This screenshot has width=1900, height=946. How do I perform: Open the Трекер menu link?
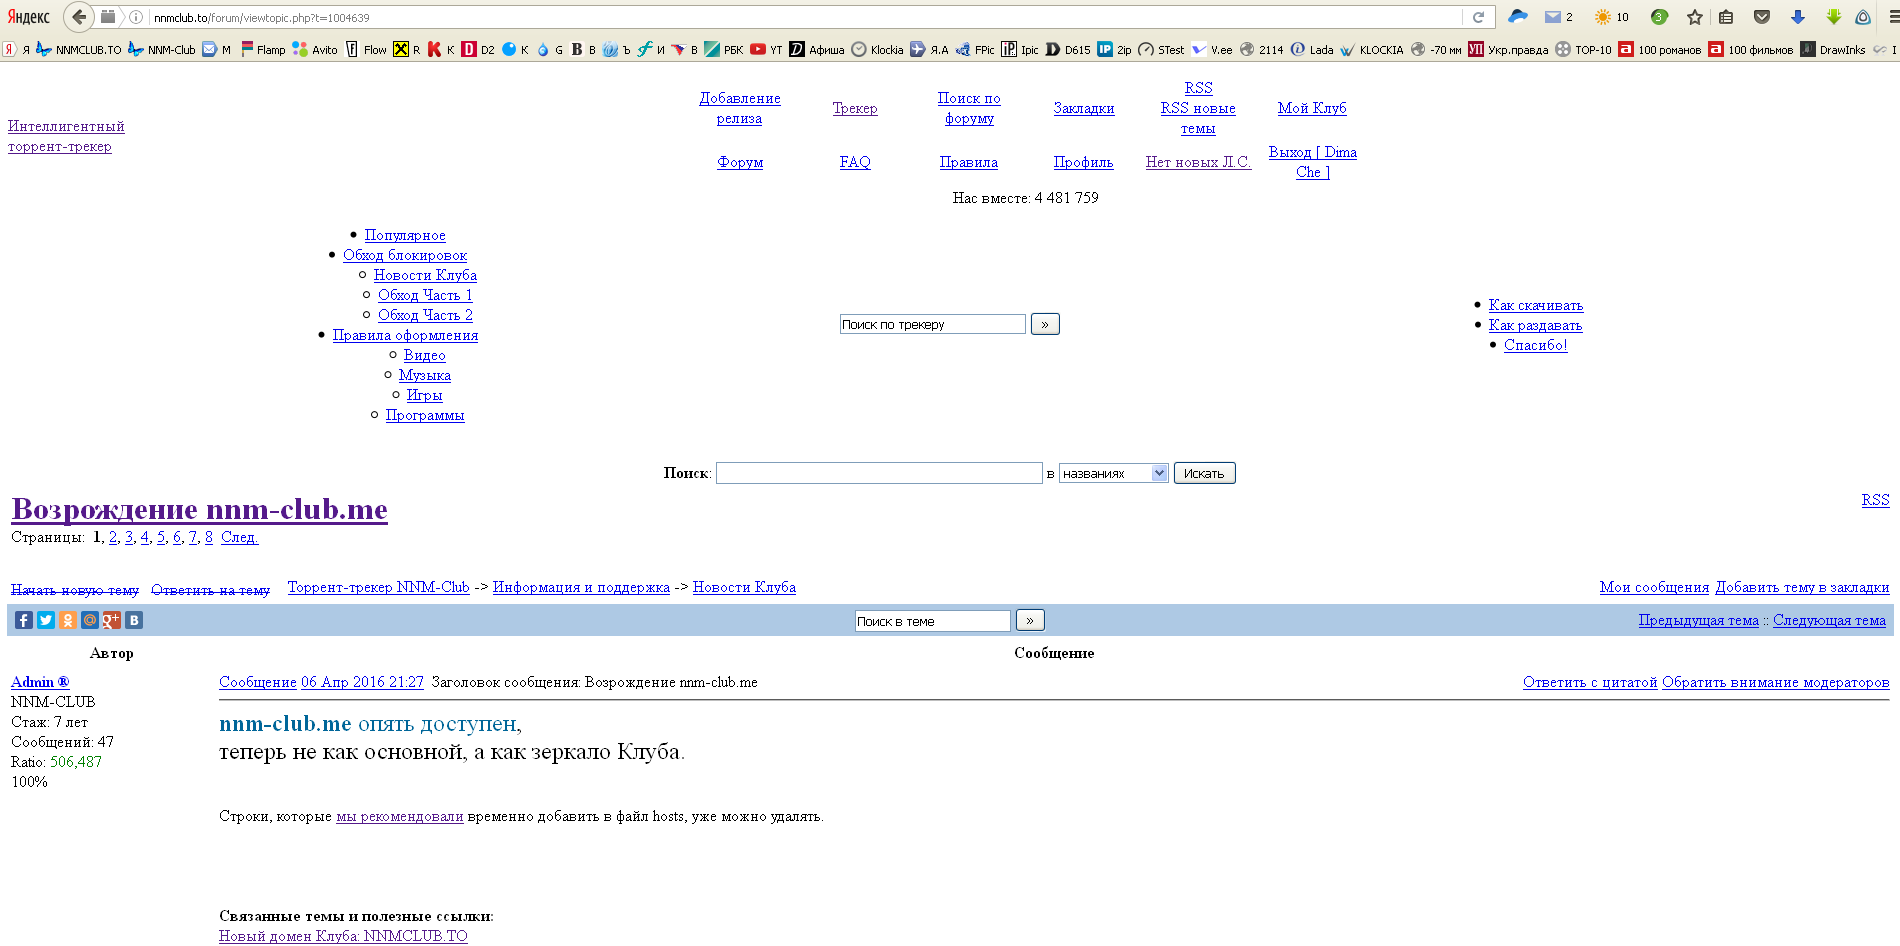855,108
